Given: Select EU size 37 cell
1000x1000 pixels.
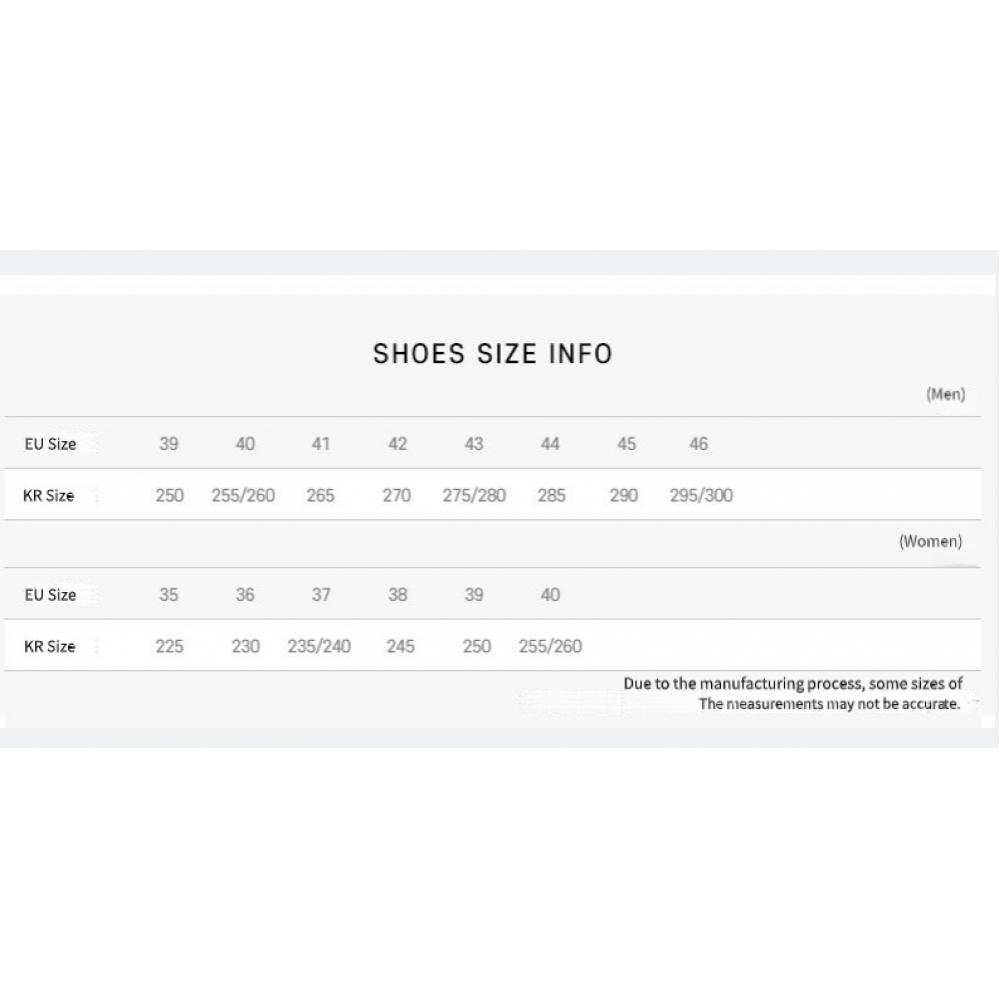Looking at the screenshot, I should click(x=320, y=595).
